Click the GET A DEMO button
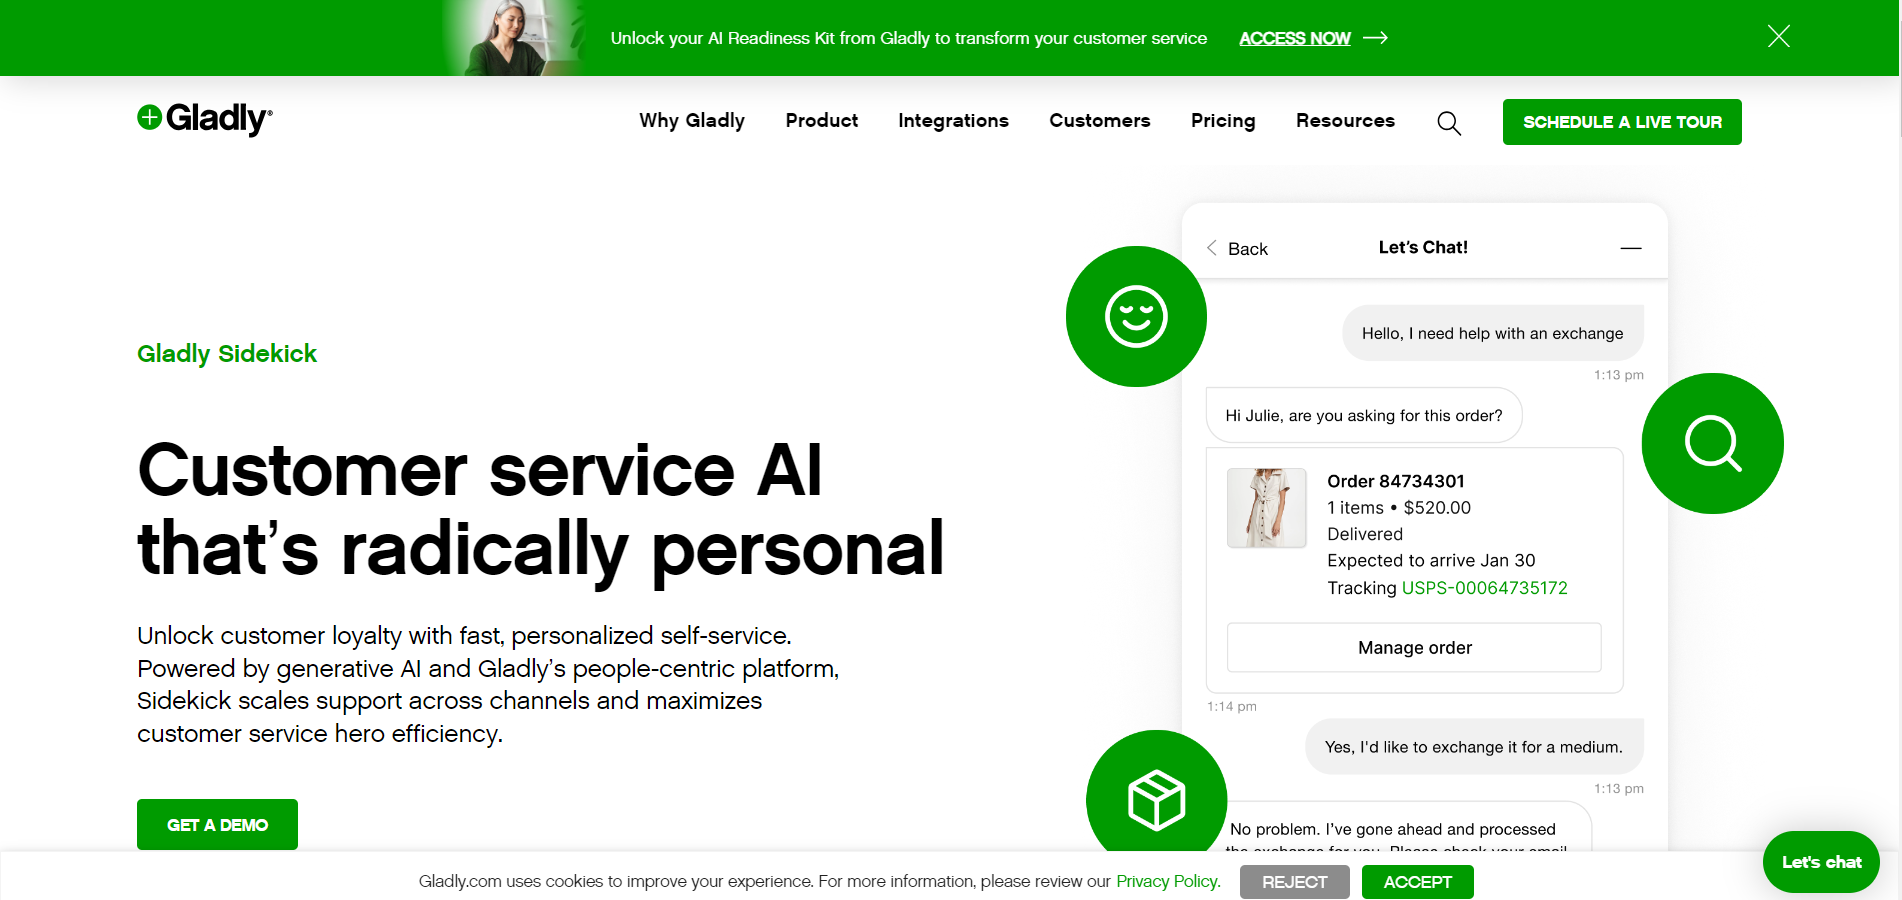Image resolution: width=1902 pixels, height=900 pixels. [x=217, y=825]
